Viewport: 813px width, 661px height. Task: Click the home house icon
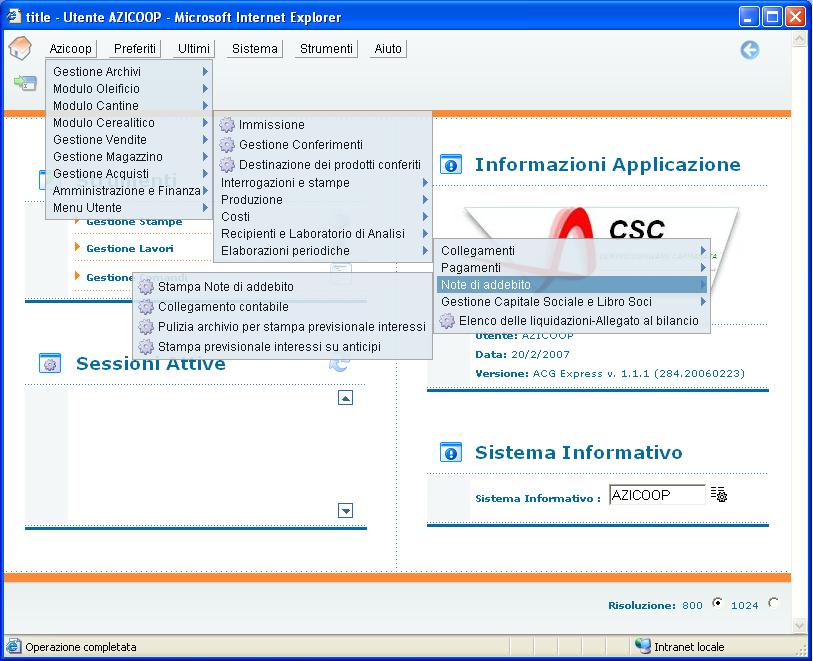coord(20,49)
